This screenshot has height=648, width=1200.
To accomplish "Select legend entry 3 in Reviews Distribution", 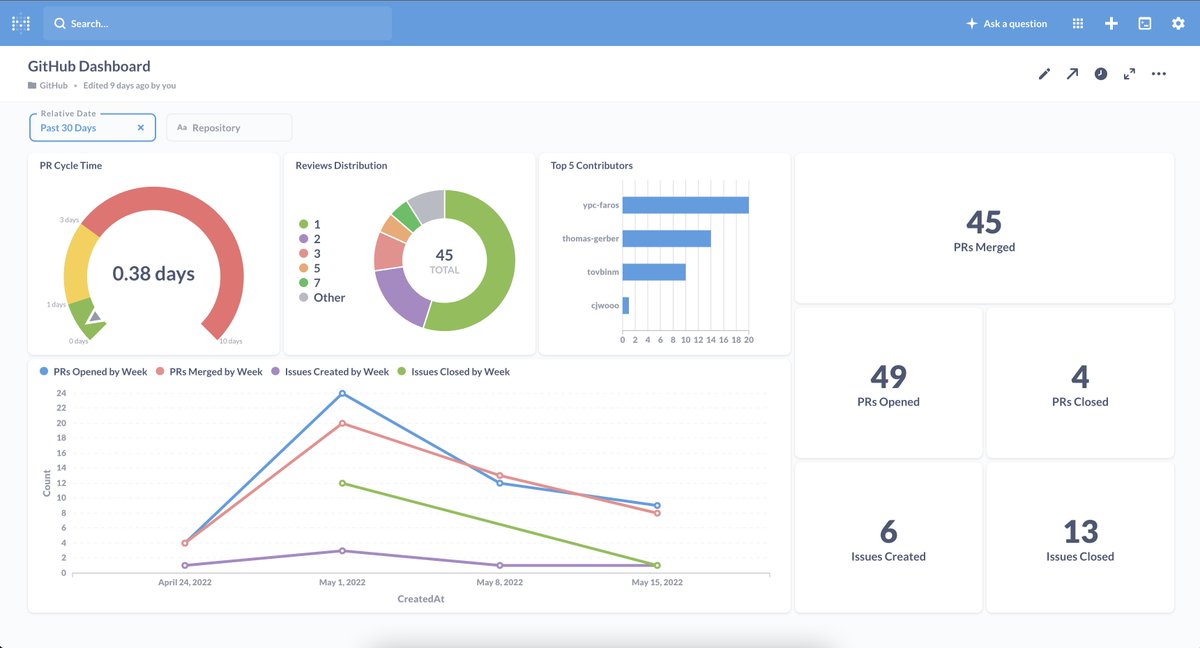I will (310, 254).
